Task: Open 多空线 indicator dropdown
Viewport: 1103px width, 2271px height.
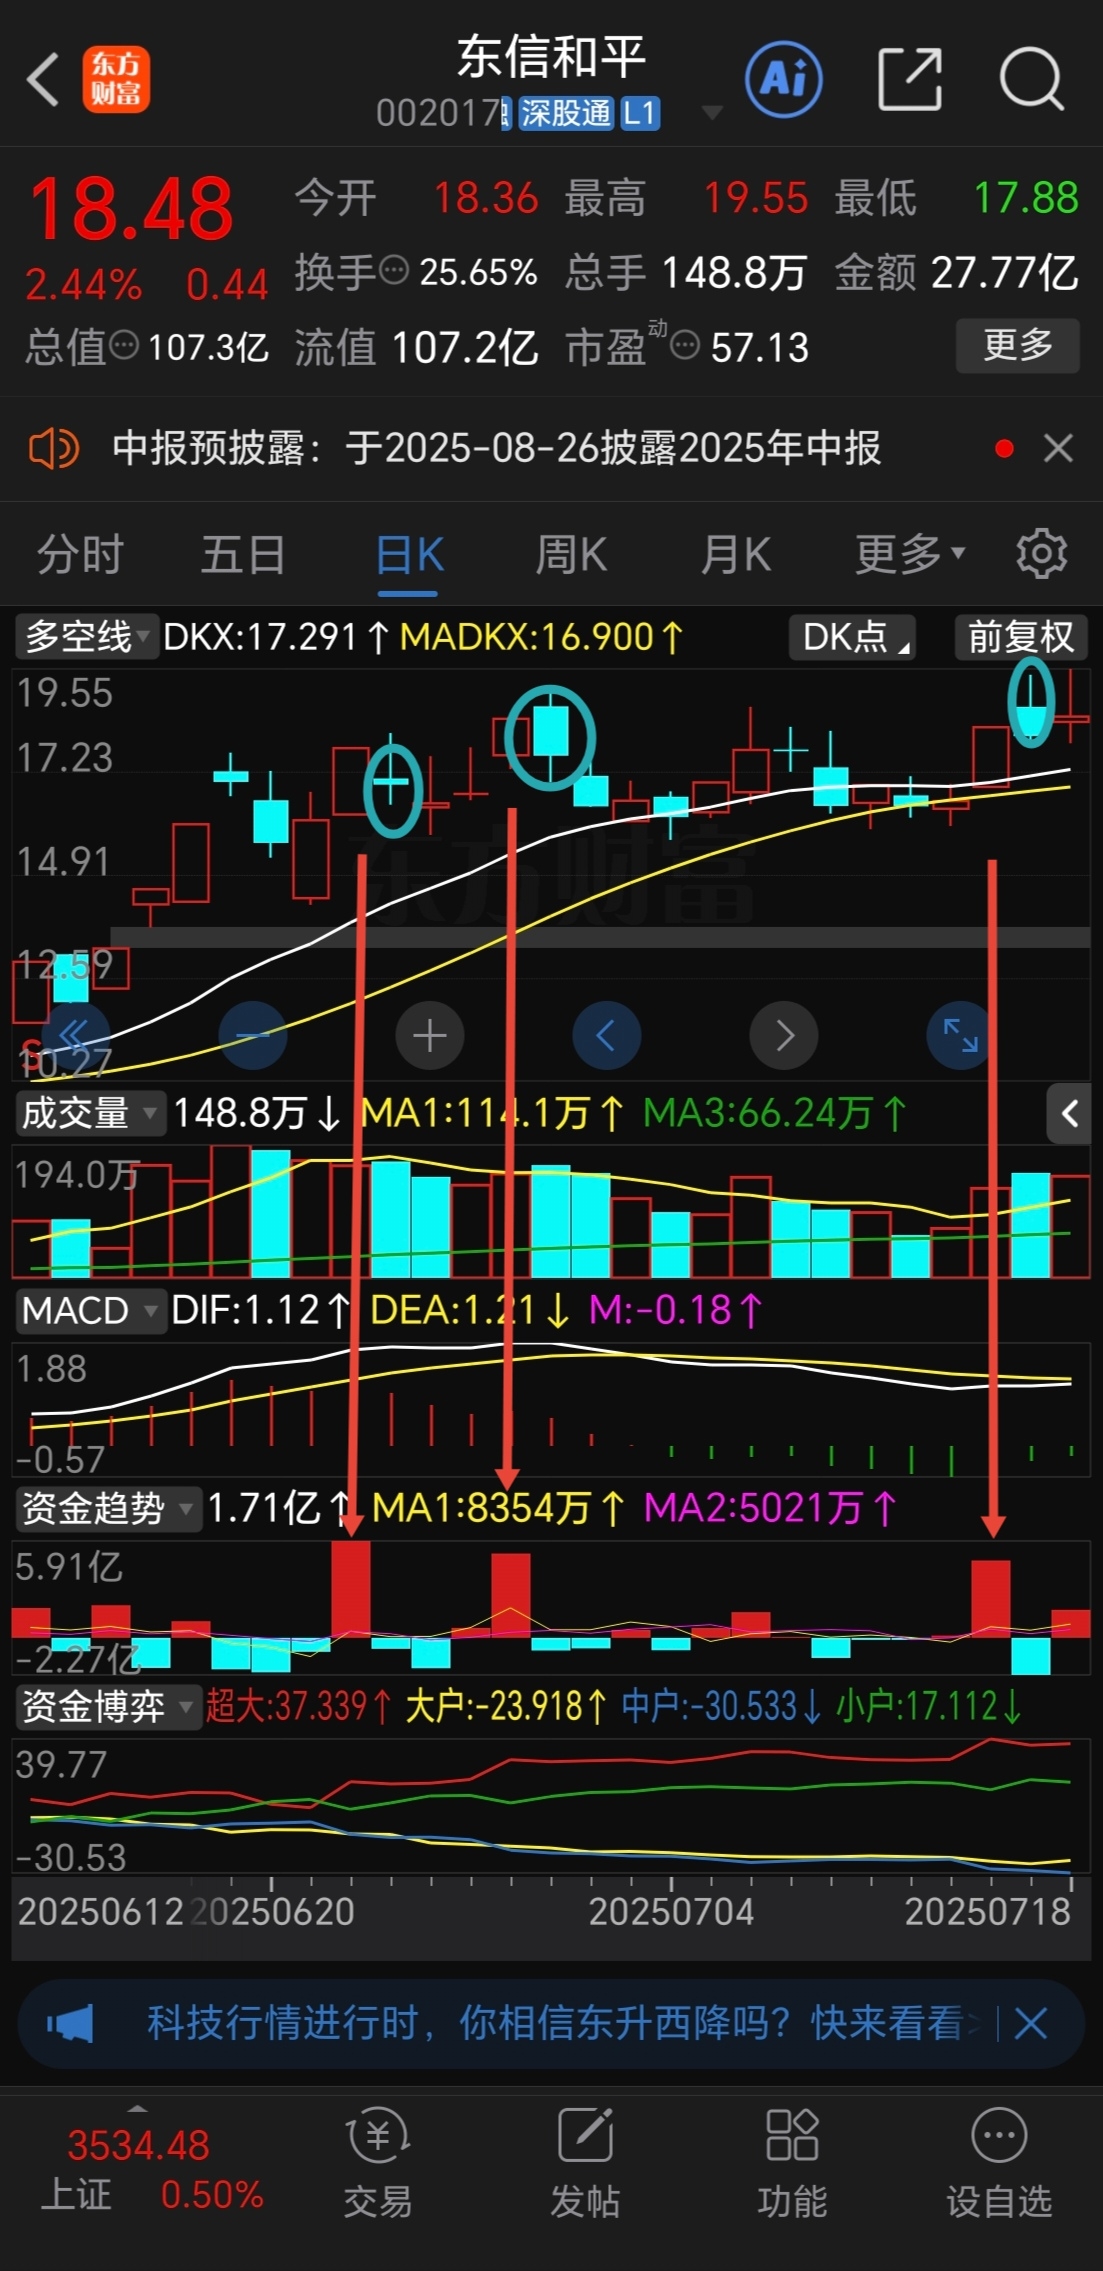Action: pyautogui.click(x=86, y=636)
